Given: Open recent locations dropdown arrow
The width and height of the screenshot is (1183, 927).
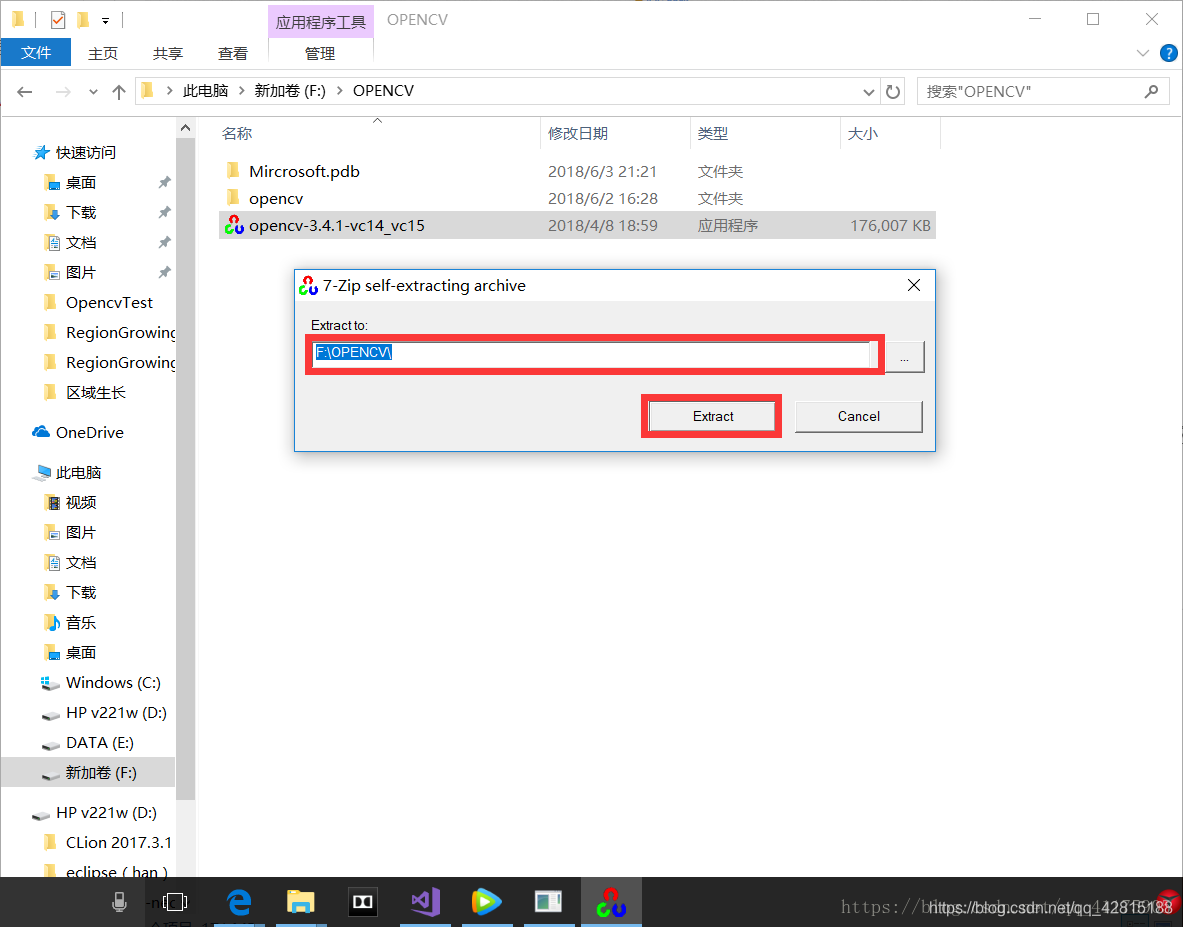Looking at the screenshot, I should point(94,92).
